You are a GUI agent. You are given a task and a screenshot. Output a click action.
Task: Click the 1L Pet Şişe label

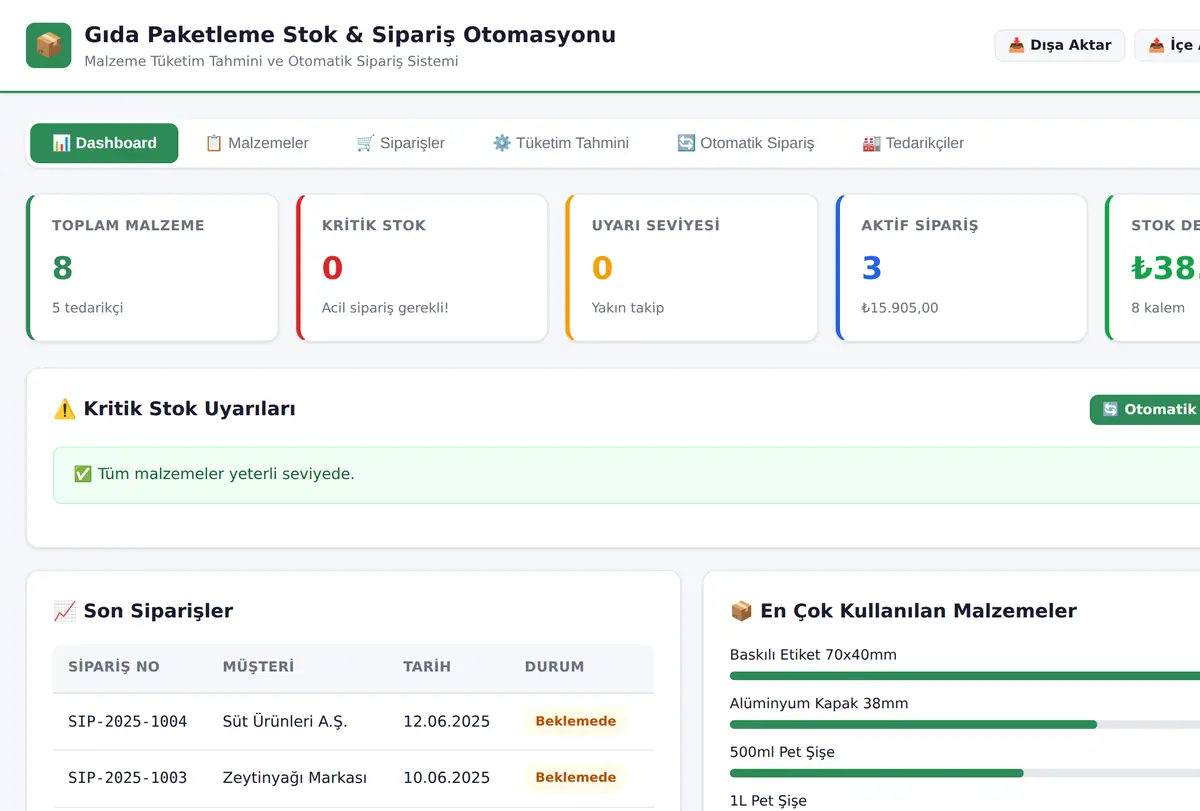click(x=768, y=800)
